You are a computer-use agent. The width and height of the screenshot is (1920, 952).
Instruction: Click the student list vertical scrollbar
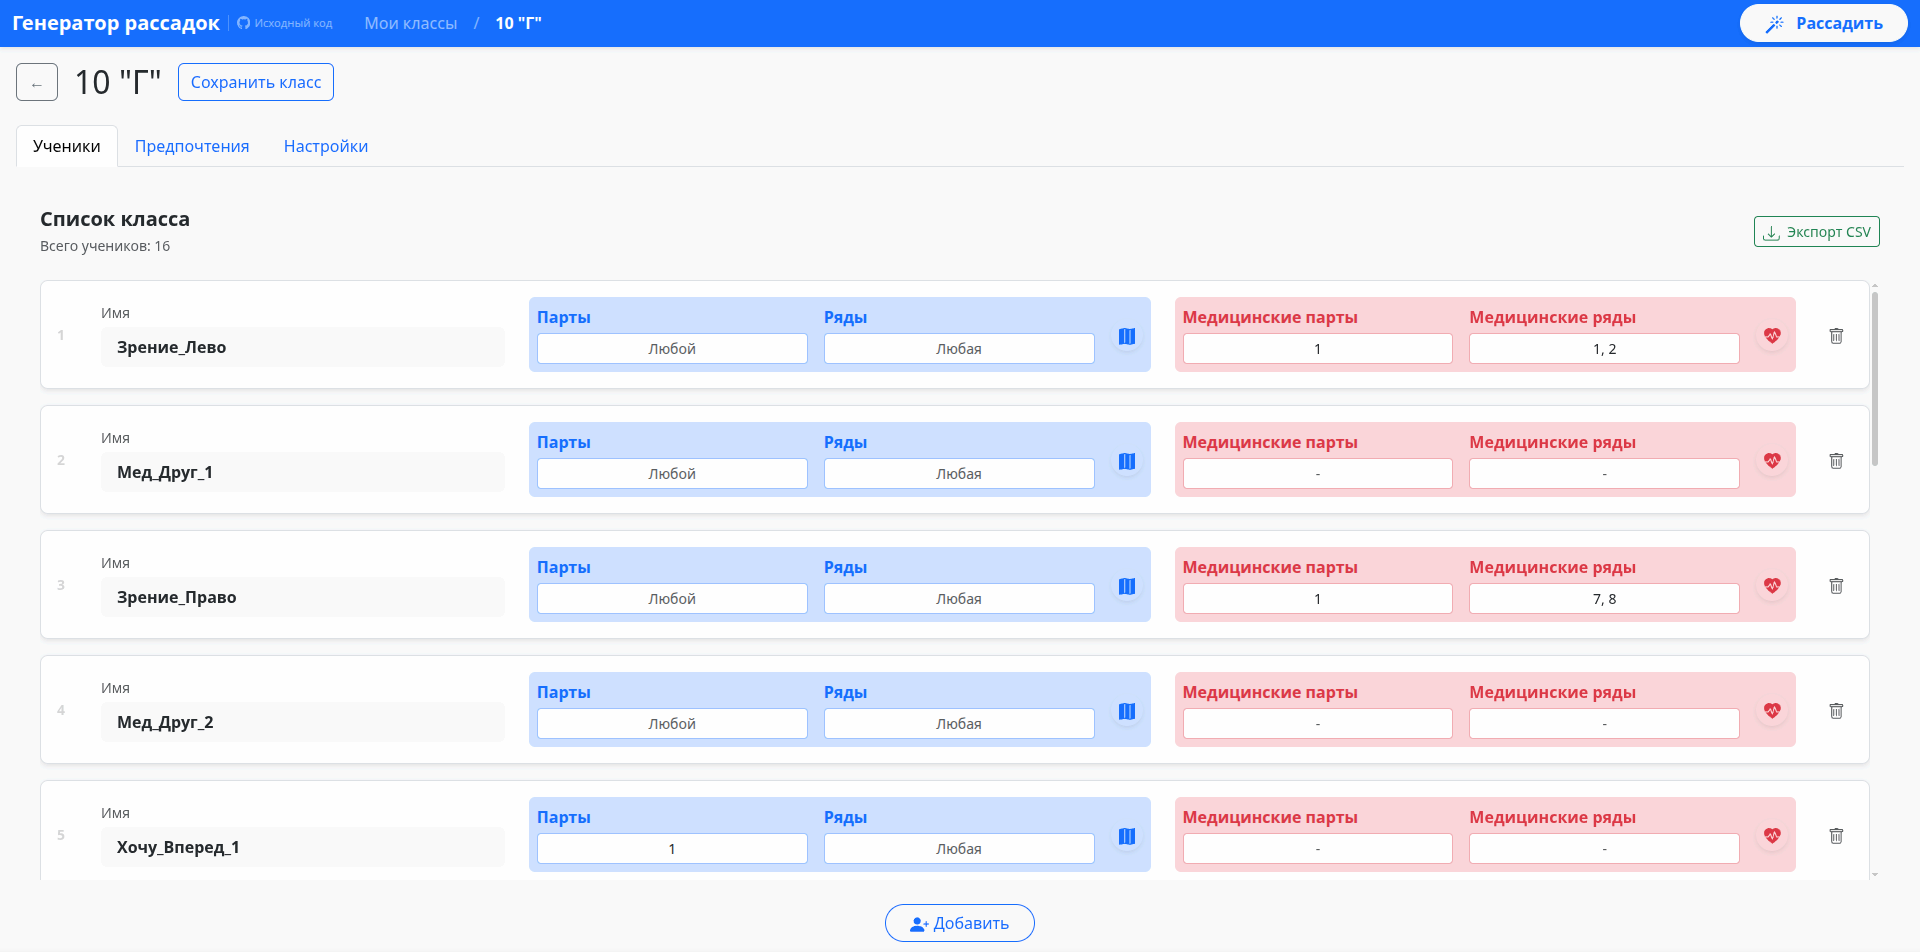(1874, 380)
